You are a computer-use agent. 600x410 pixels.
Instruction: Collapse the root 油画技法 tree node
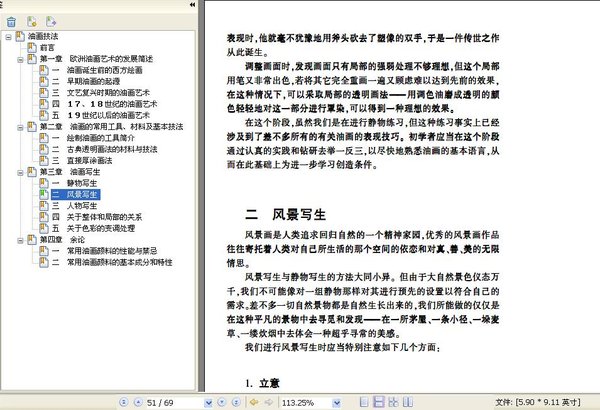point(8,37)
